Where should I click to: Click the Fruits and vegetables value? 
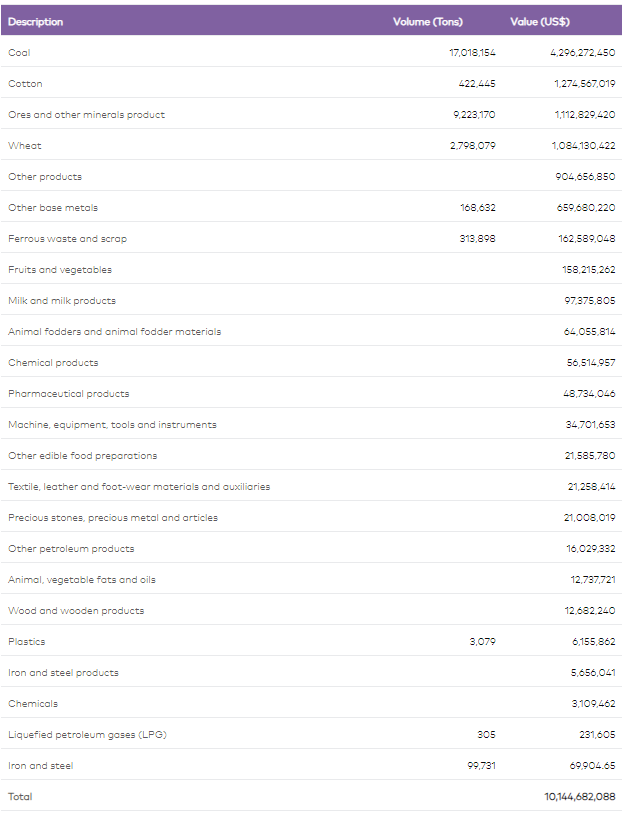(589, 270)
